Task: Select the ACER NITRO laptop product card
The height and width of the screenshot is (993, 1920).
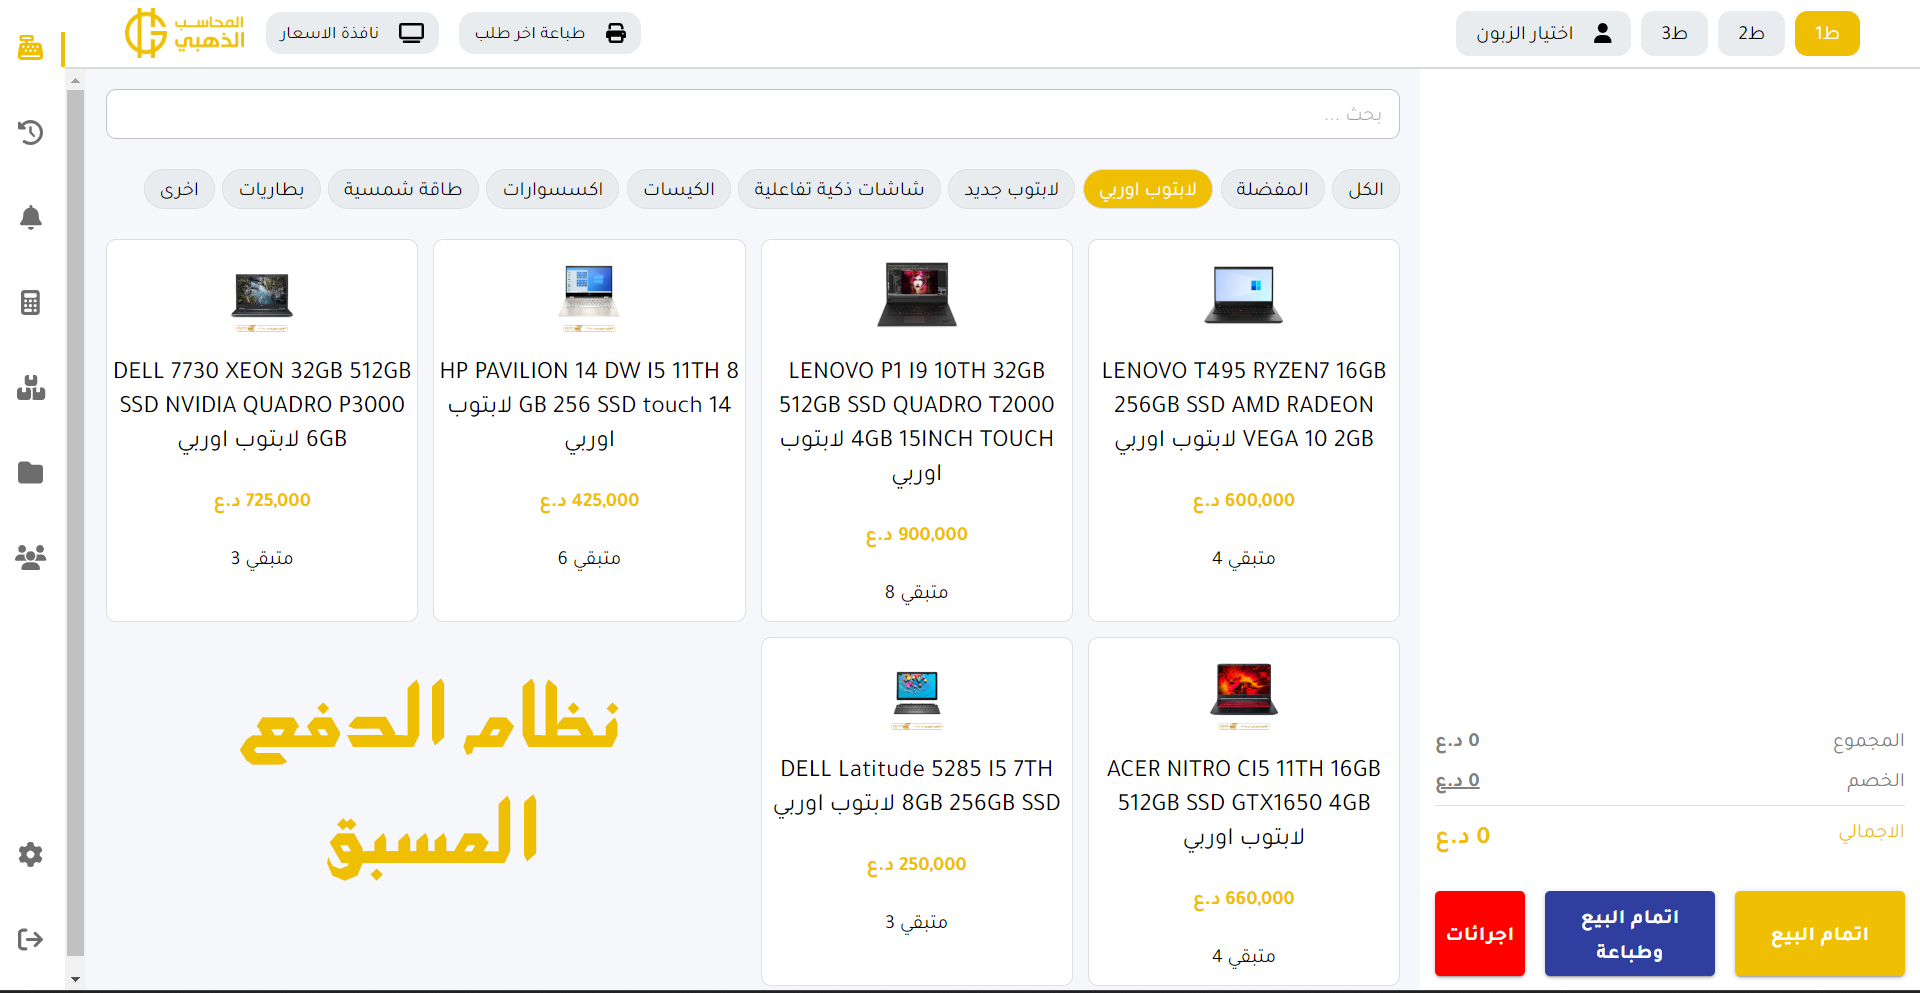Action: coord(1243,810)
